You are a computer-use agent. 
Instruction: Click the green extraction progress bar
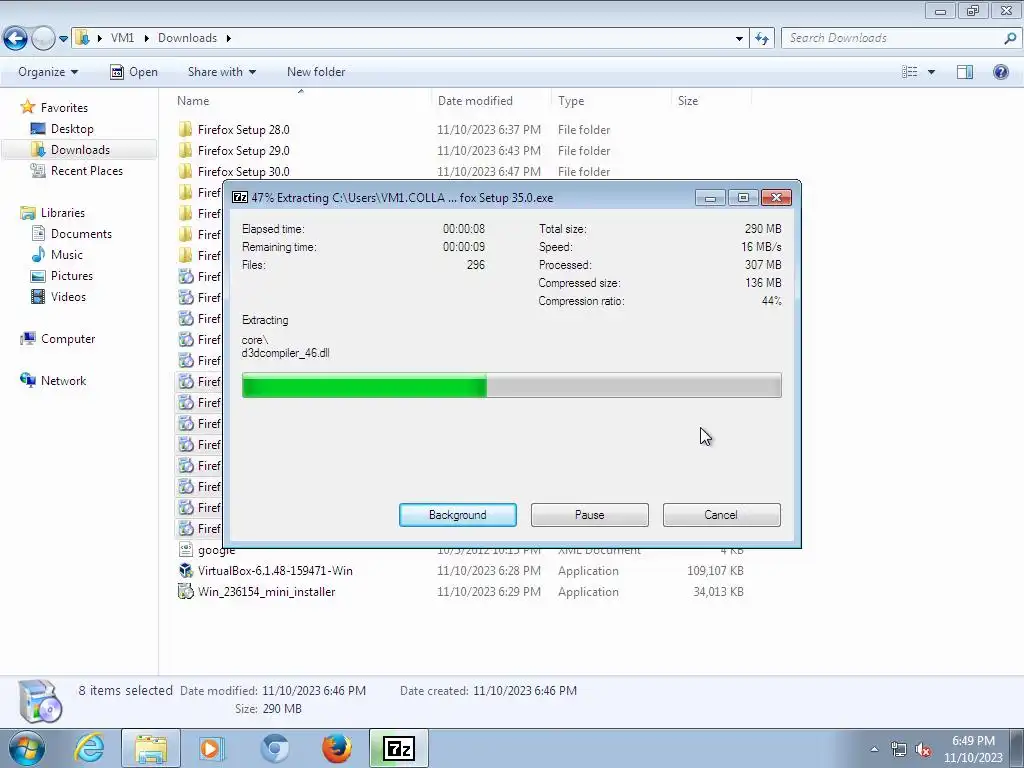511,385
